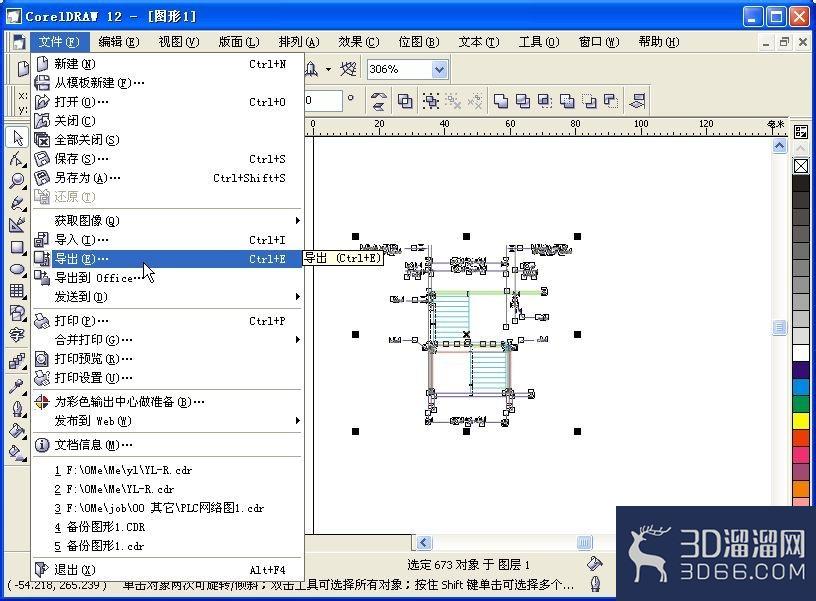
Task: Click the Back Minus Front icon
Action: click(x=611, y=100)
